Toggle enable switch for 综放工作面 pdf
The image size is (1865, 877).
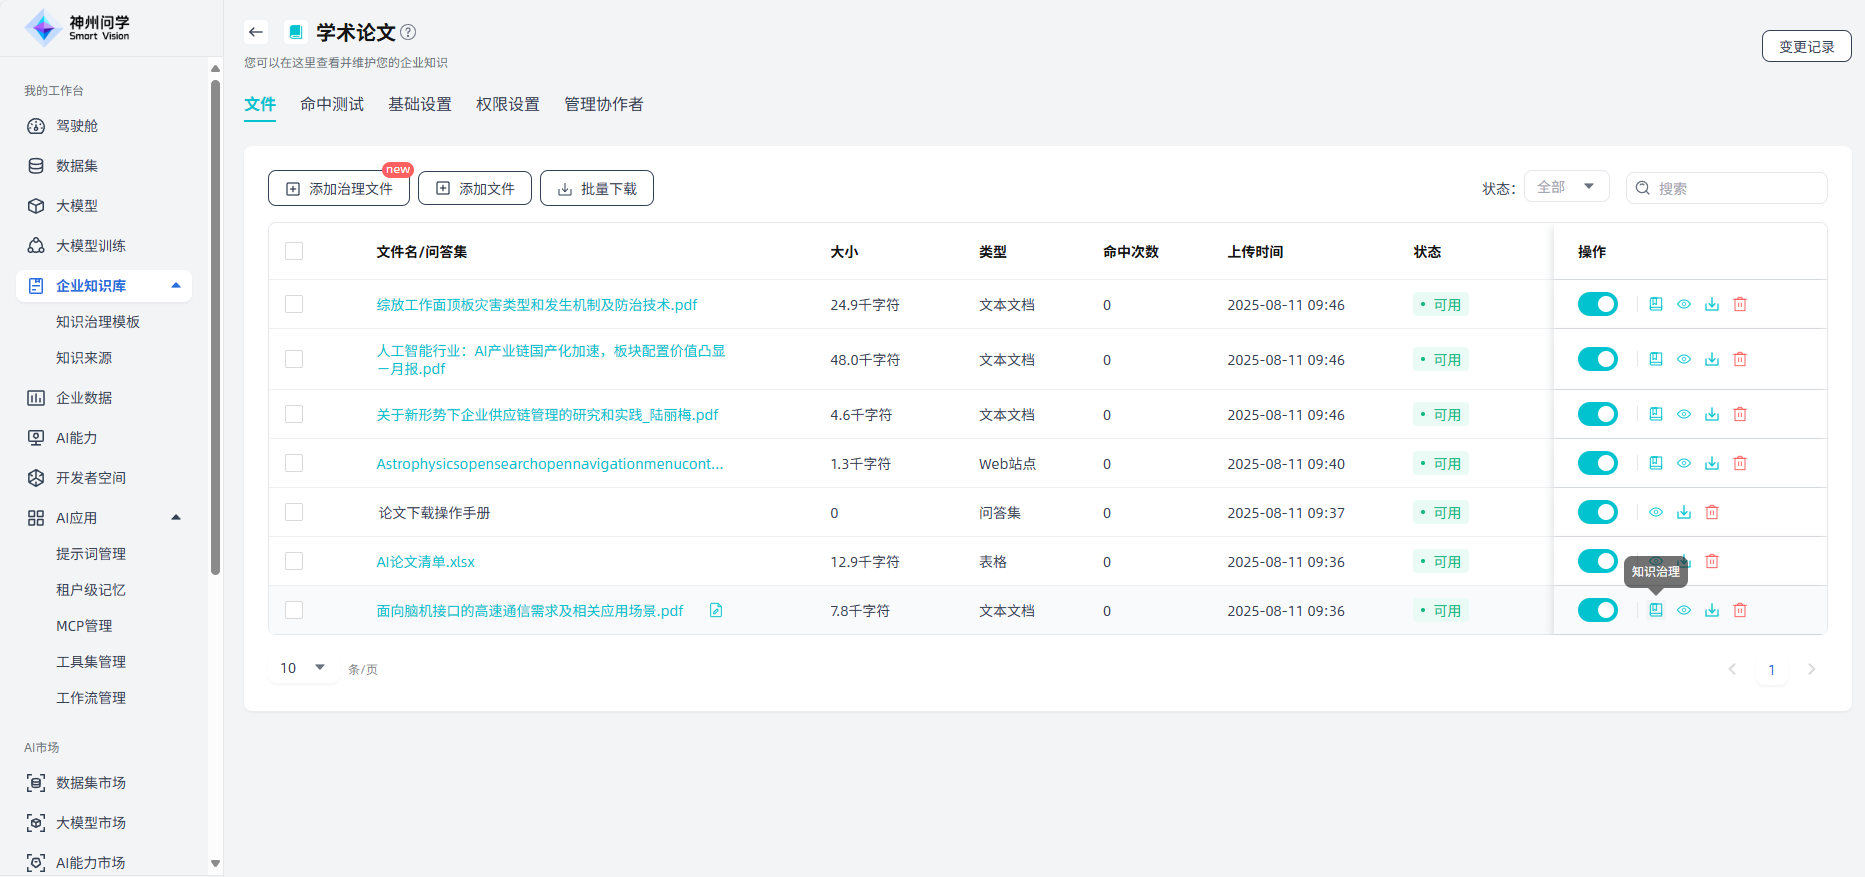(1598, 304)
